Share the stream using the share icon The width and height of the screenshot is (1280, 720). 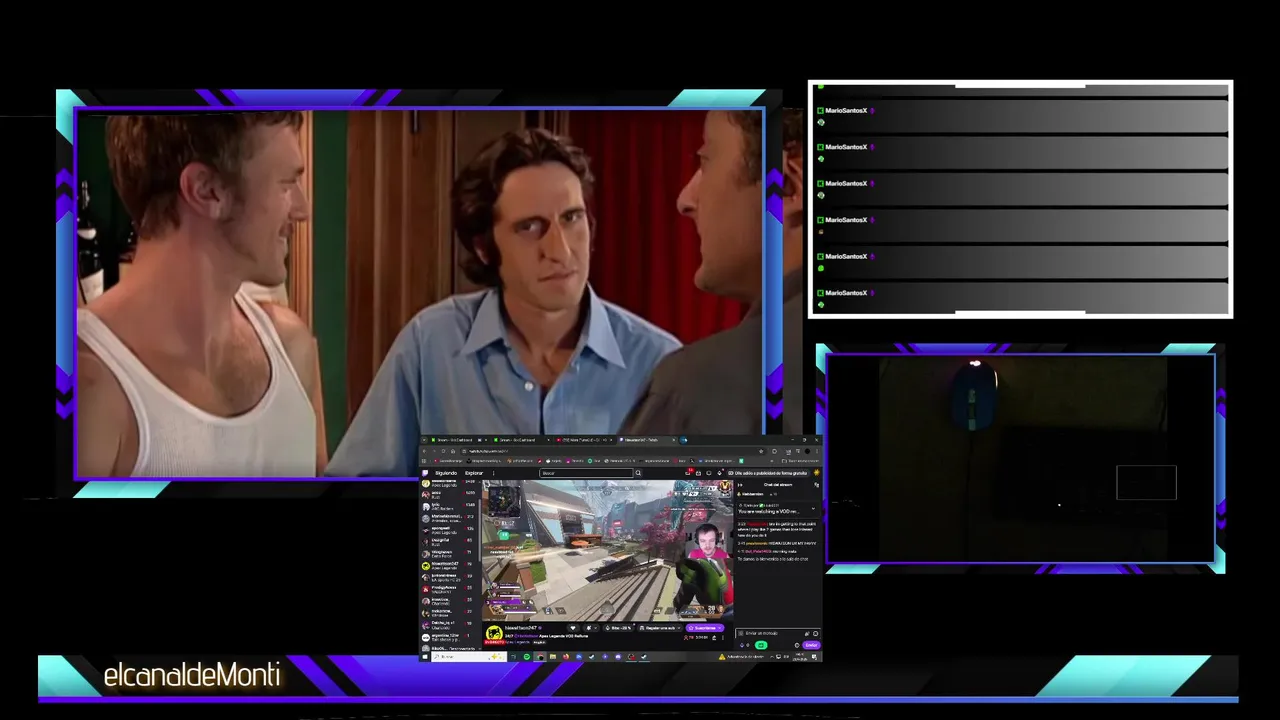click(714, 638)
